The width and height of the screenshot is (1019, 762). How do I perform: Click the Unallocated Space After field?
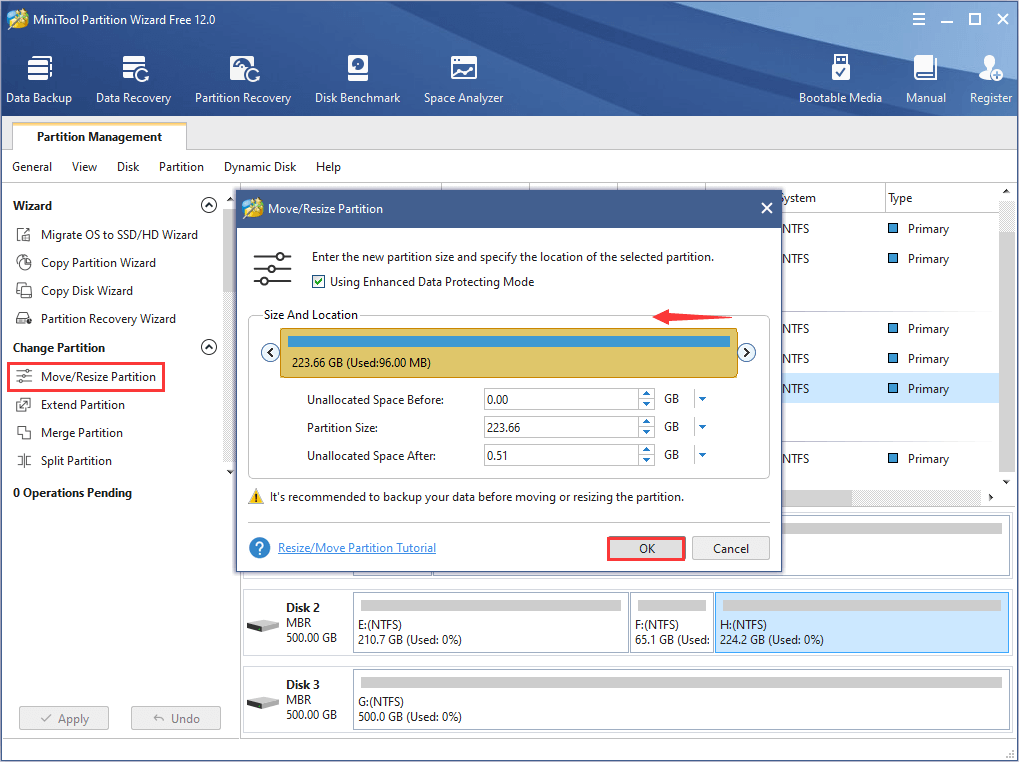[561, 455]
